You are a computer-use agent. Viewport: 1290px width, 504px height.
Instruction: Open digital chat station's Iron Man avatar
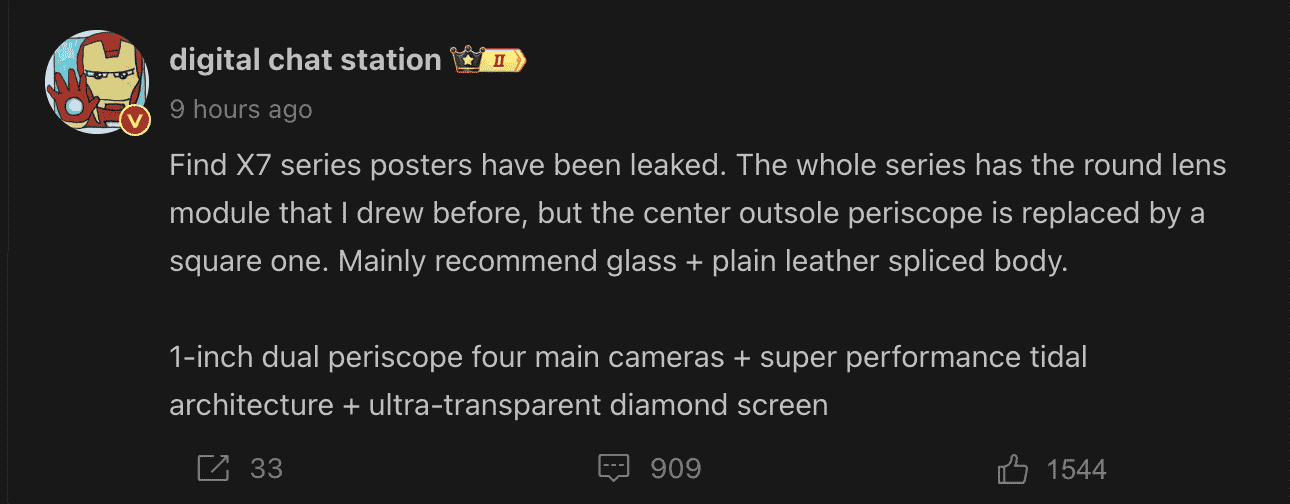pyautogui.click(x=89, y=82)
